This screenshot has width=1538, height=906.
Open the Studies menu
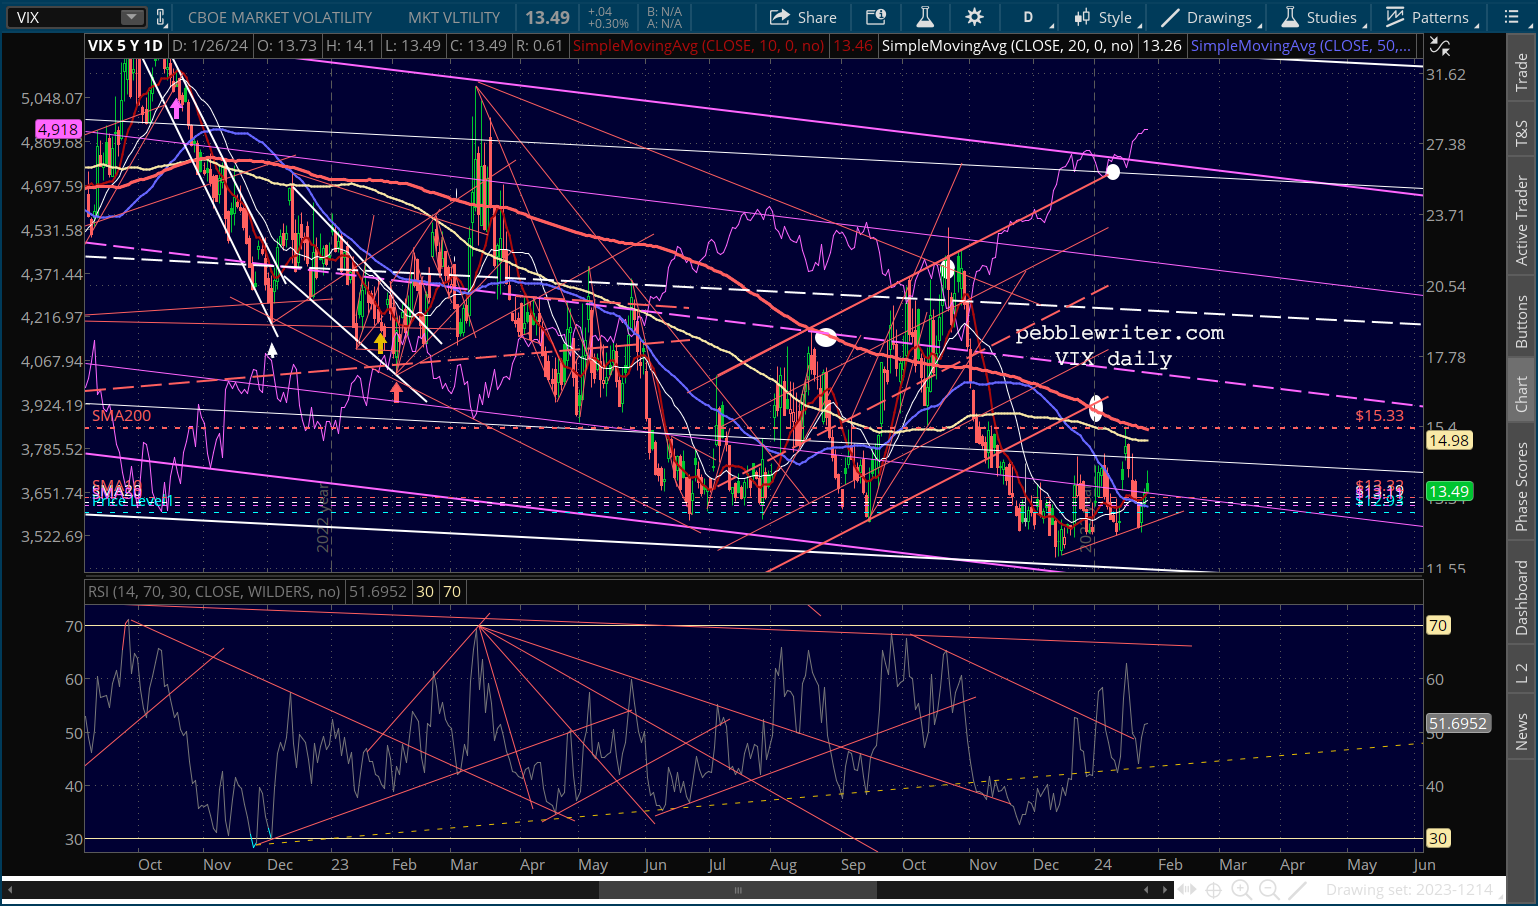pos(1320,17)
